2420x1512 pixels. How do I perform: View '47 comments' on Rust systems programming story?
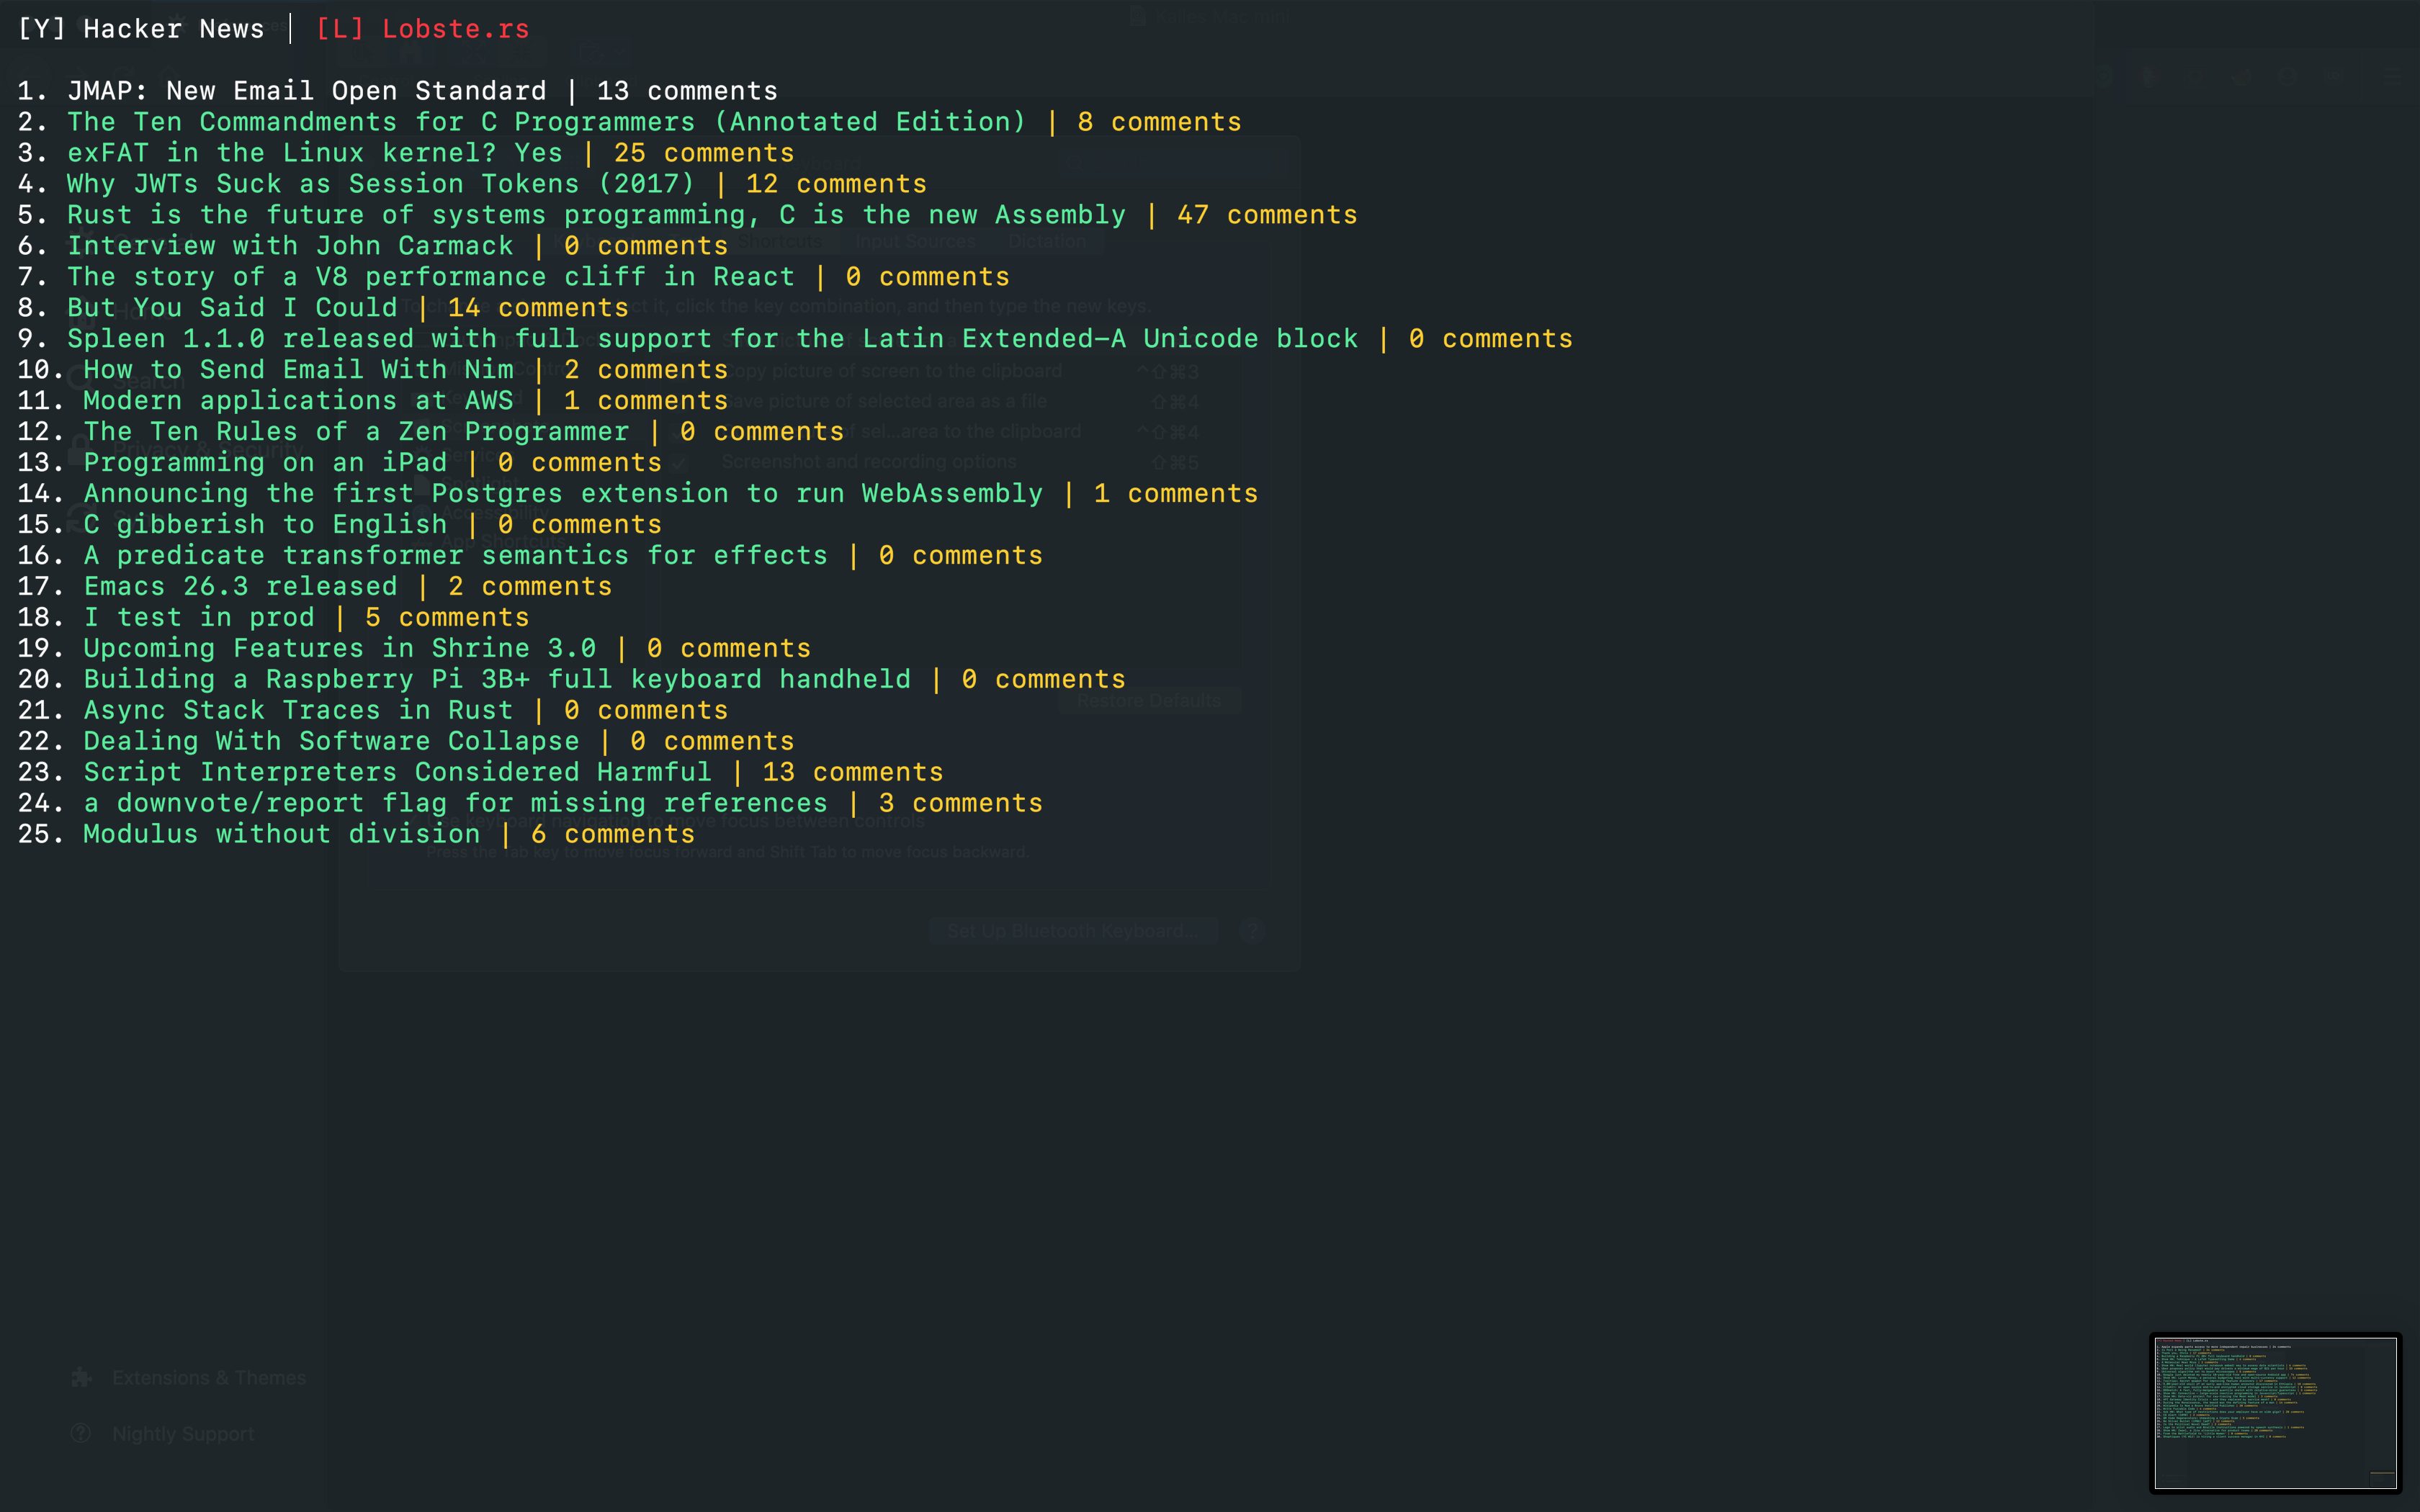[x=1267, y=215]
